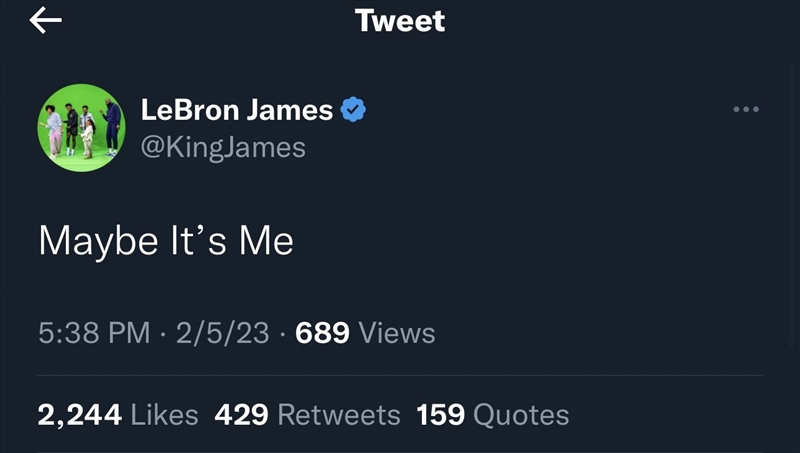This screenshot has width=800, height=453.
Task: Click the blue verified checkmark badge
Action: pos(353,110)
